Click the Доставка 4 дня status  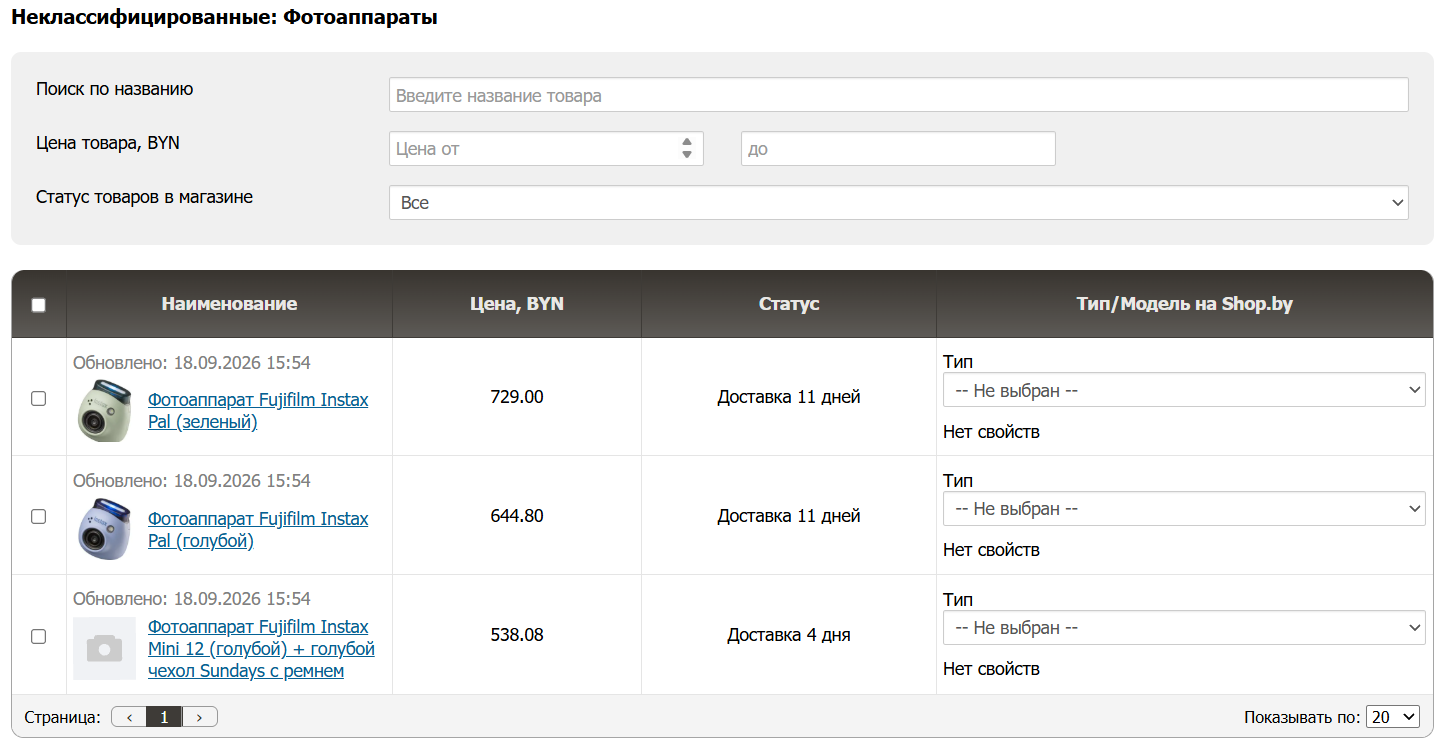(x=789, y=635)
